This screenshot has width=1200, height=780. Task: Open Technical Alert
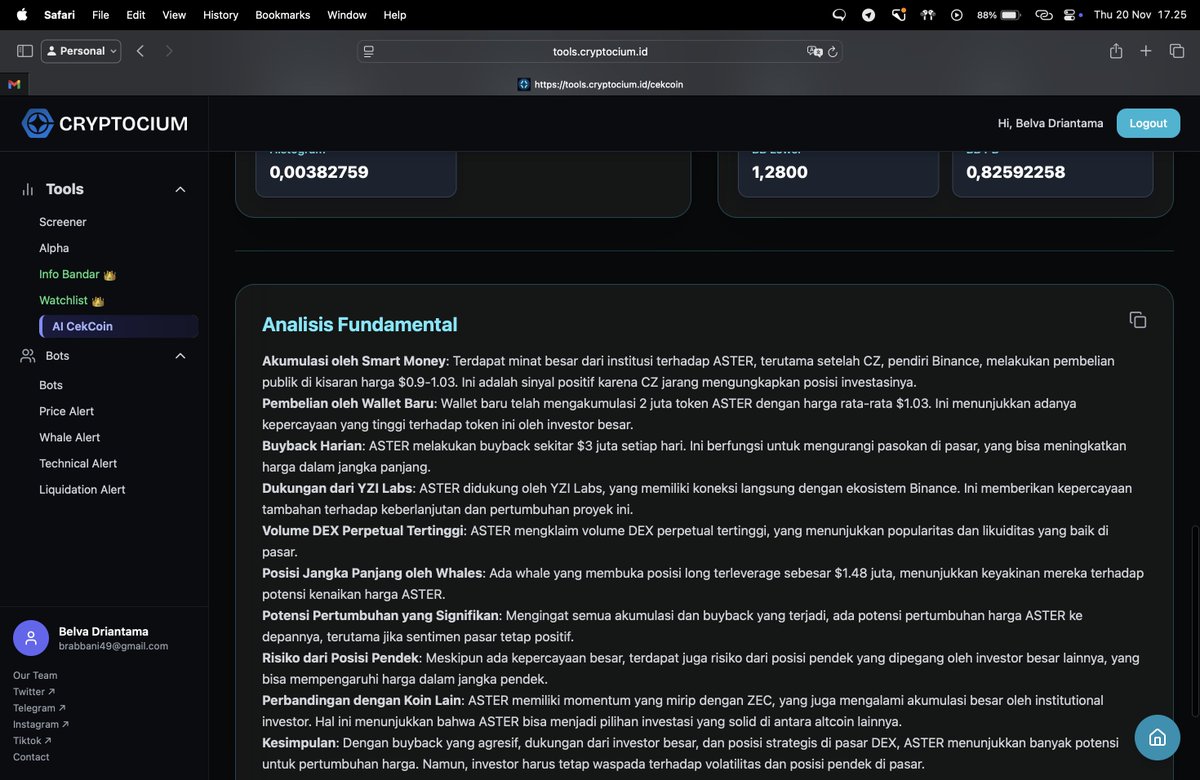click(78, 463)
